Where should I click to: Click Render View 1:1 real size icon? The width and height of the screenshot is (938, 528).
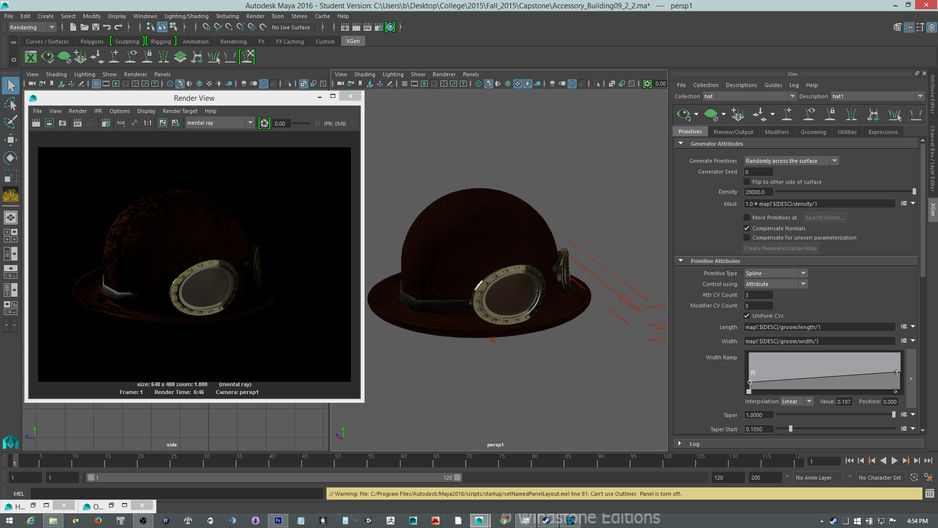(148, 123)
